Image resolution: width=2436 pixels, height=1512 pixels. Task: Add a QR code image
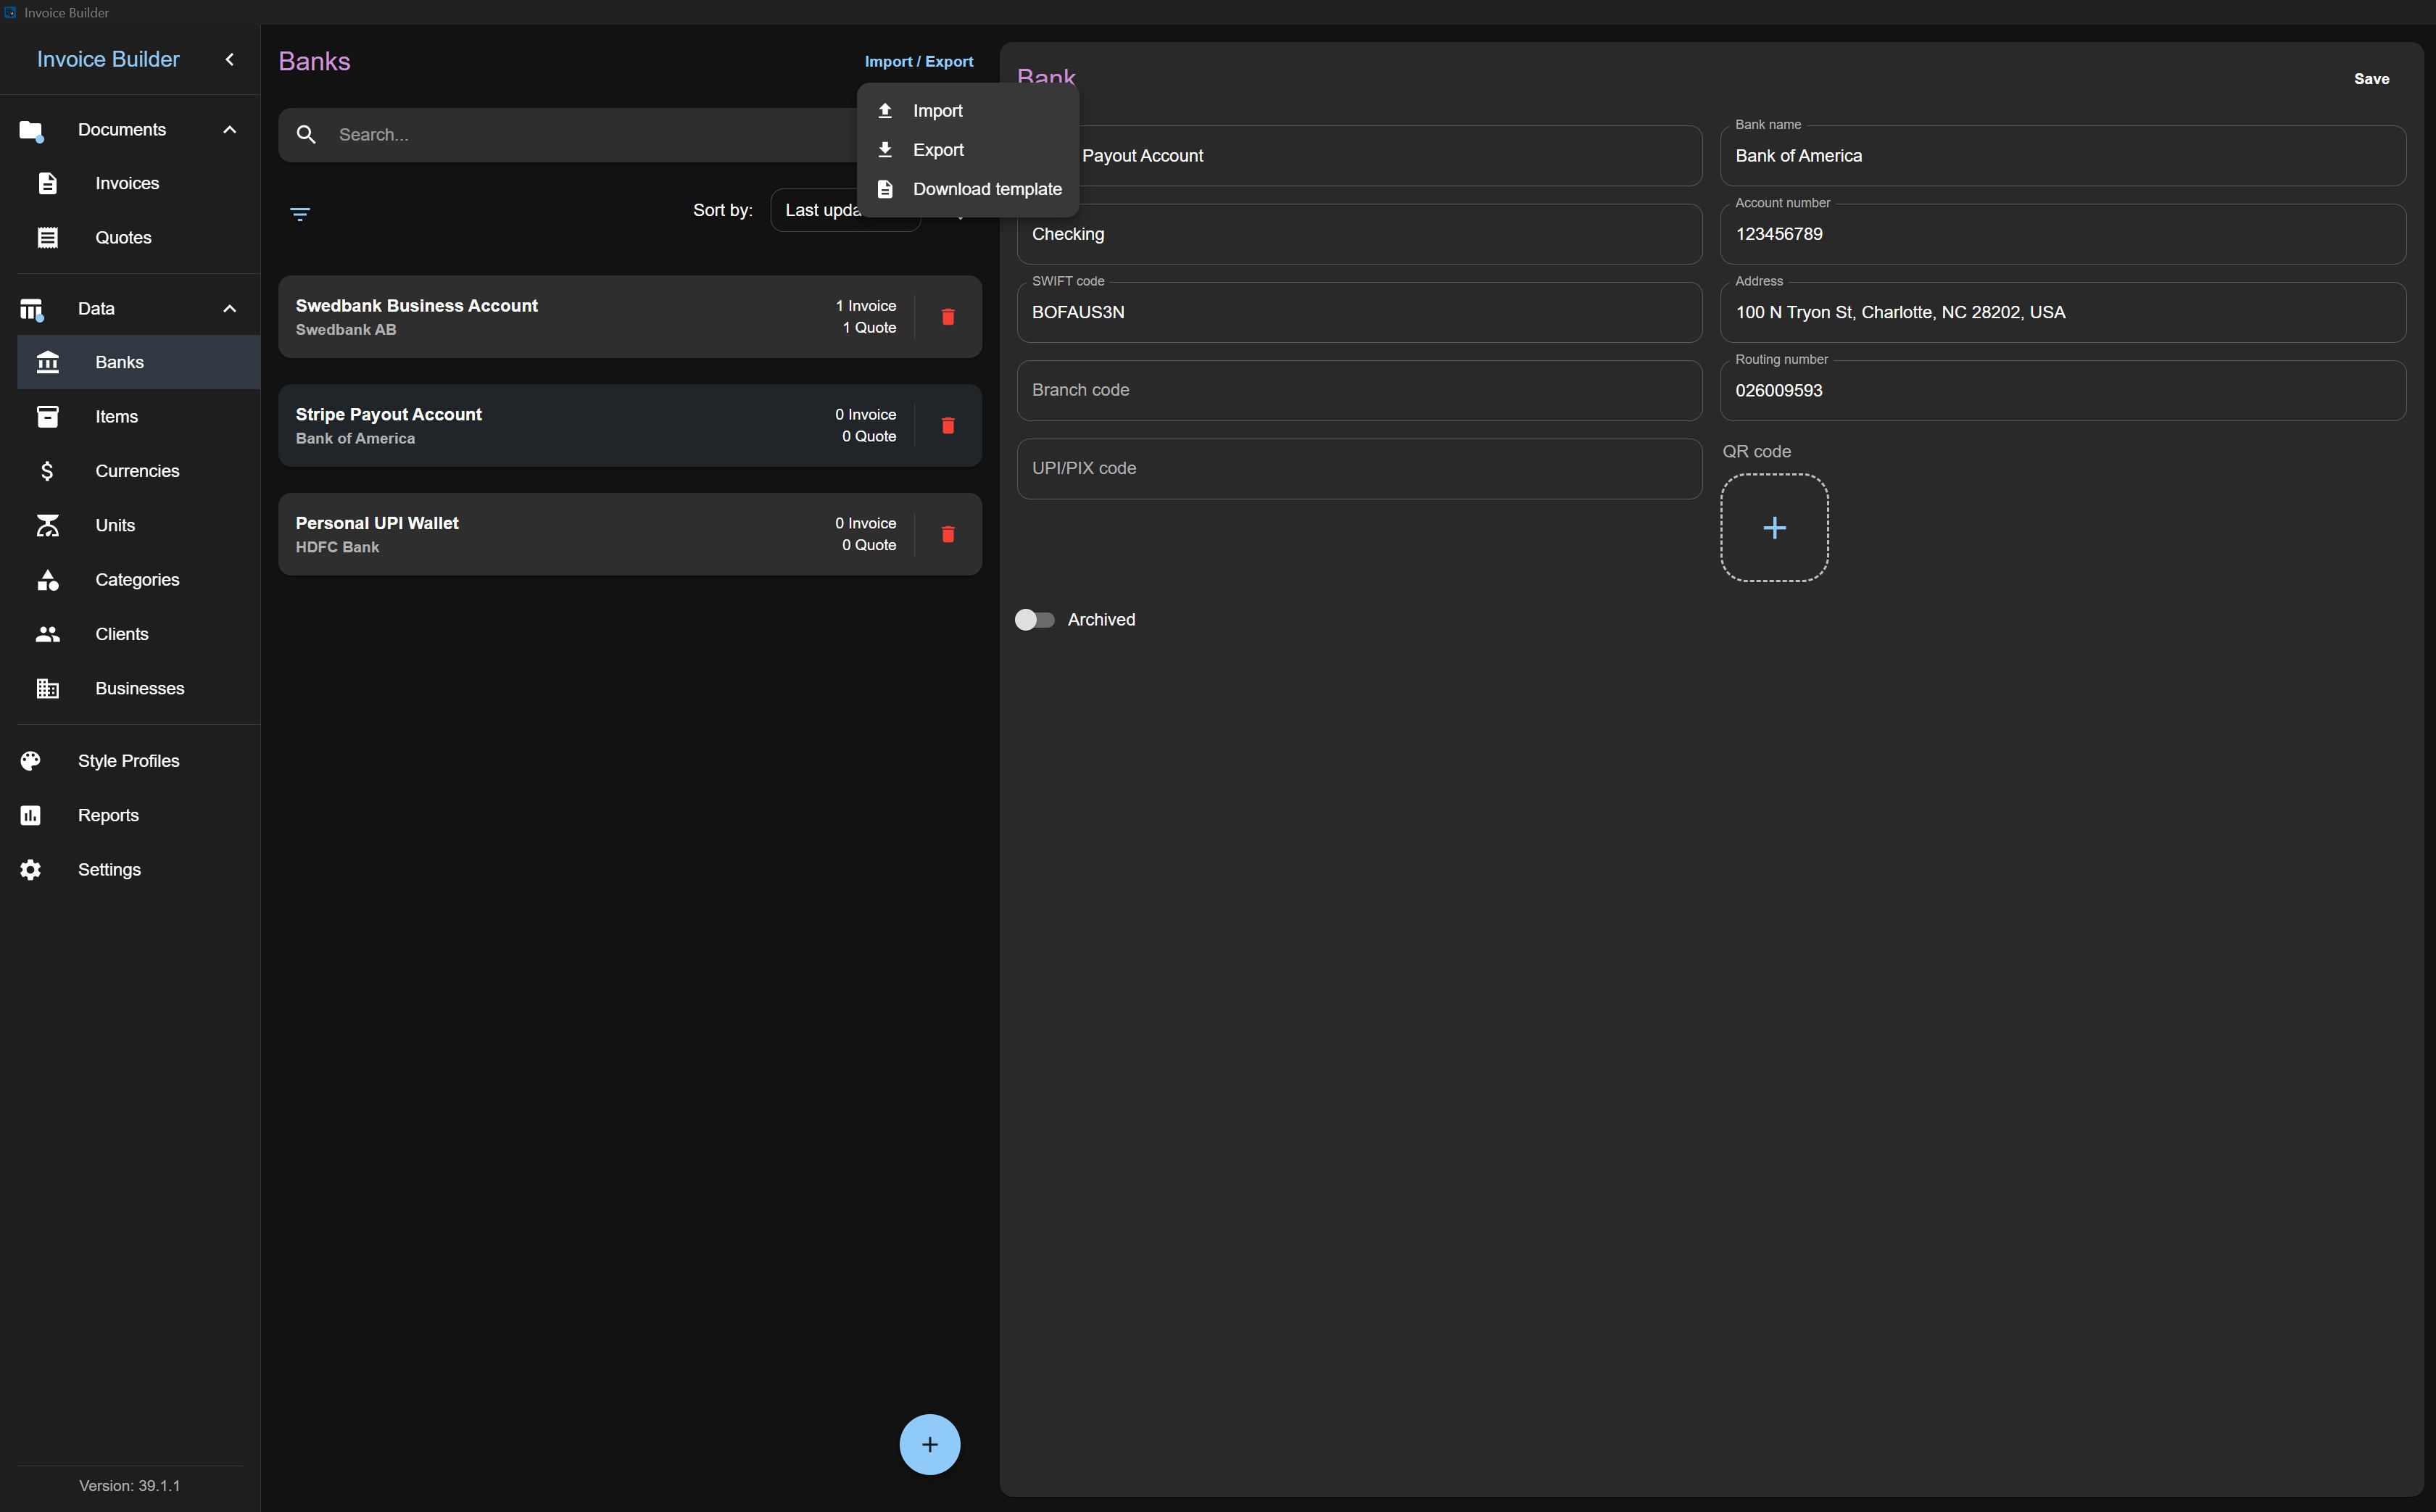coord(1774,527)
